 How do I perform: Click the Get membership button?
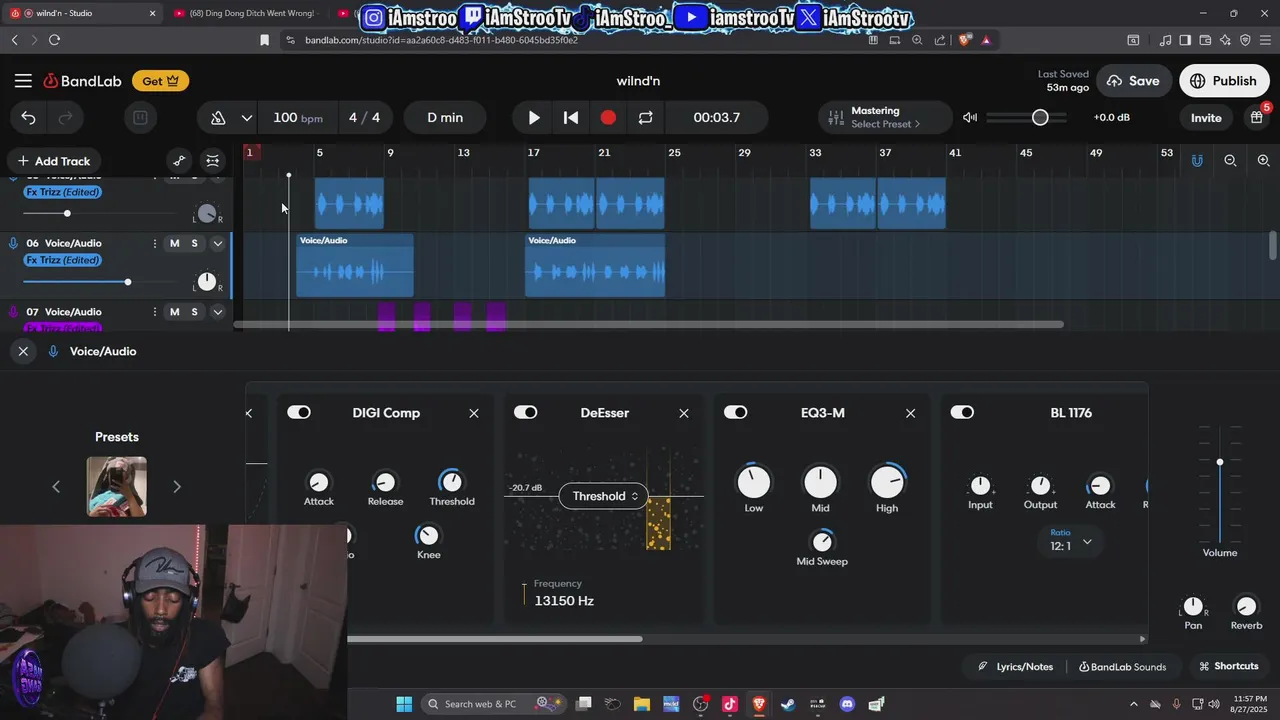click(x=160, y=81)
